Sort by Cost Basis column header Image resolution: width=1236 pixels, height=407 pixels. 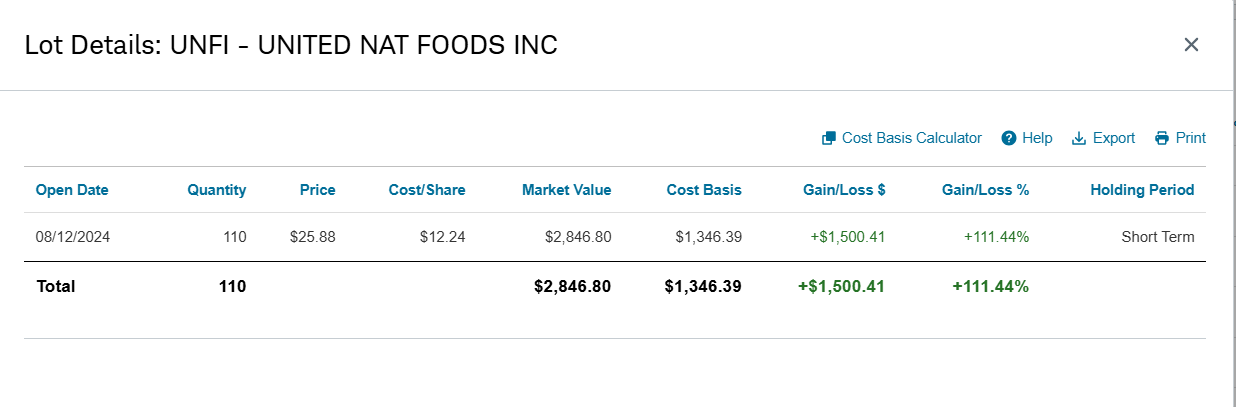coord(704,190)
